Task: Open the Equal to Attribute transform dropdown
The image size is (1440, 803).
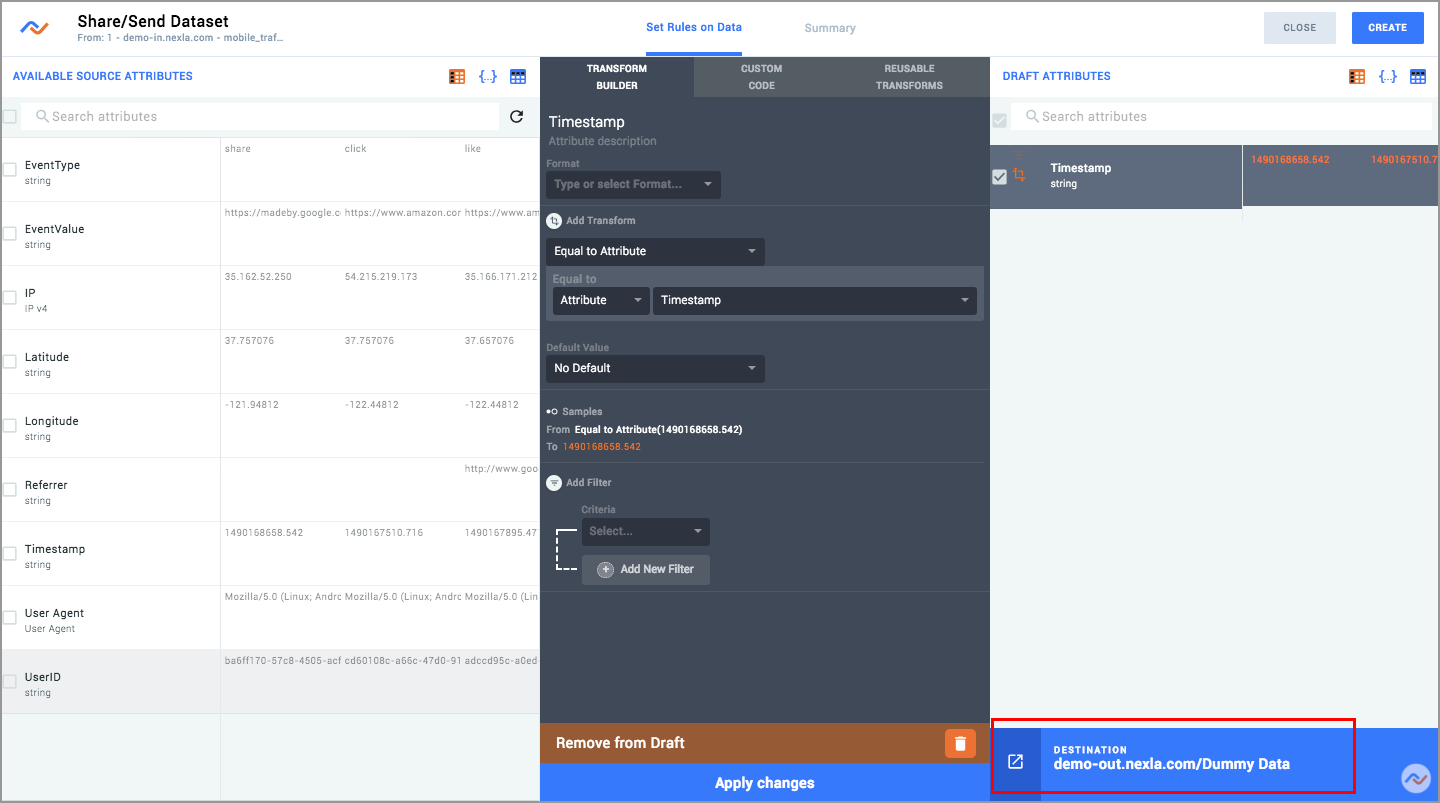Action: point(655,251)
